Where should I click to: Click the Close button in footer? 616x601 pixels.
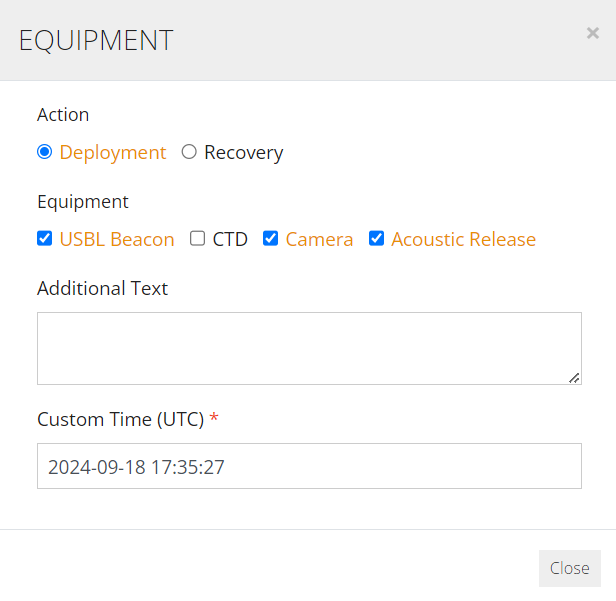pos(570,568)
